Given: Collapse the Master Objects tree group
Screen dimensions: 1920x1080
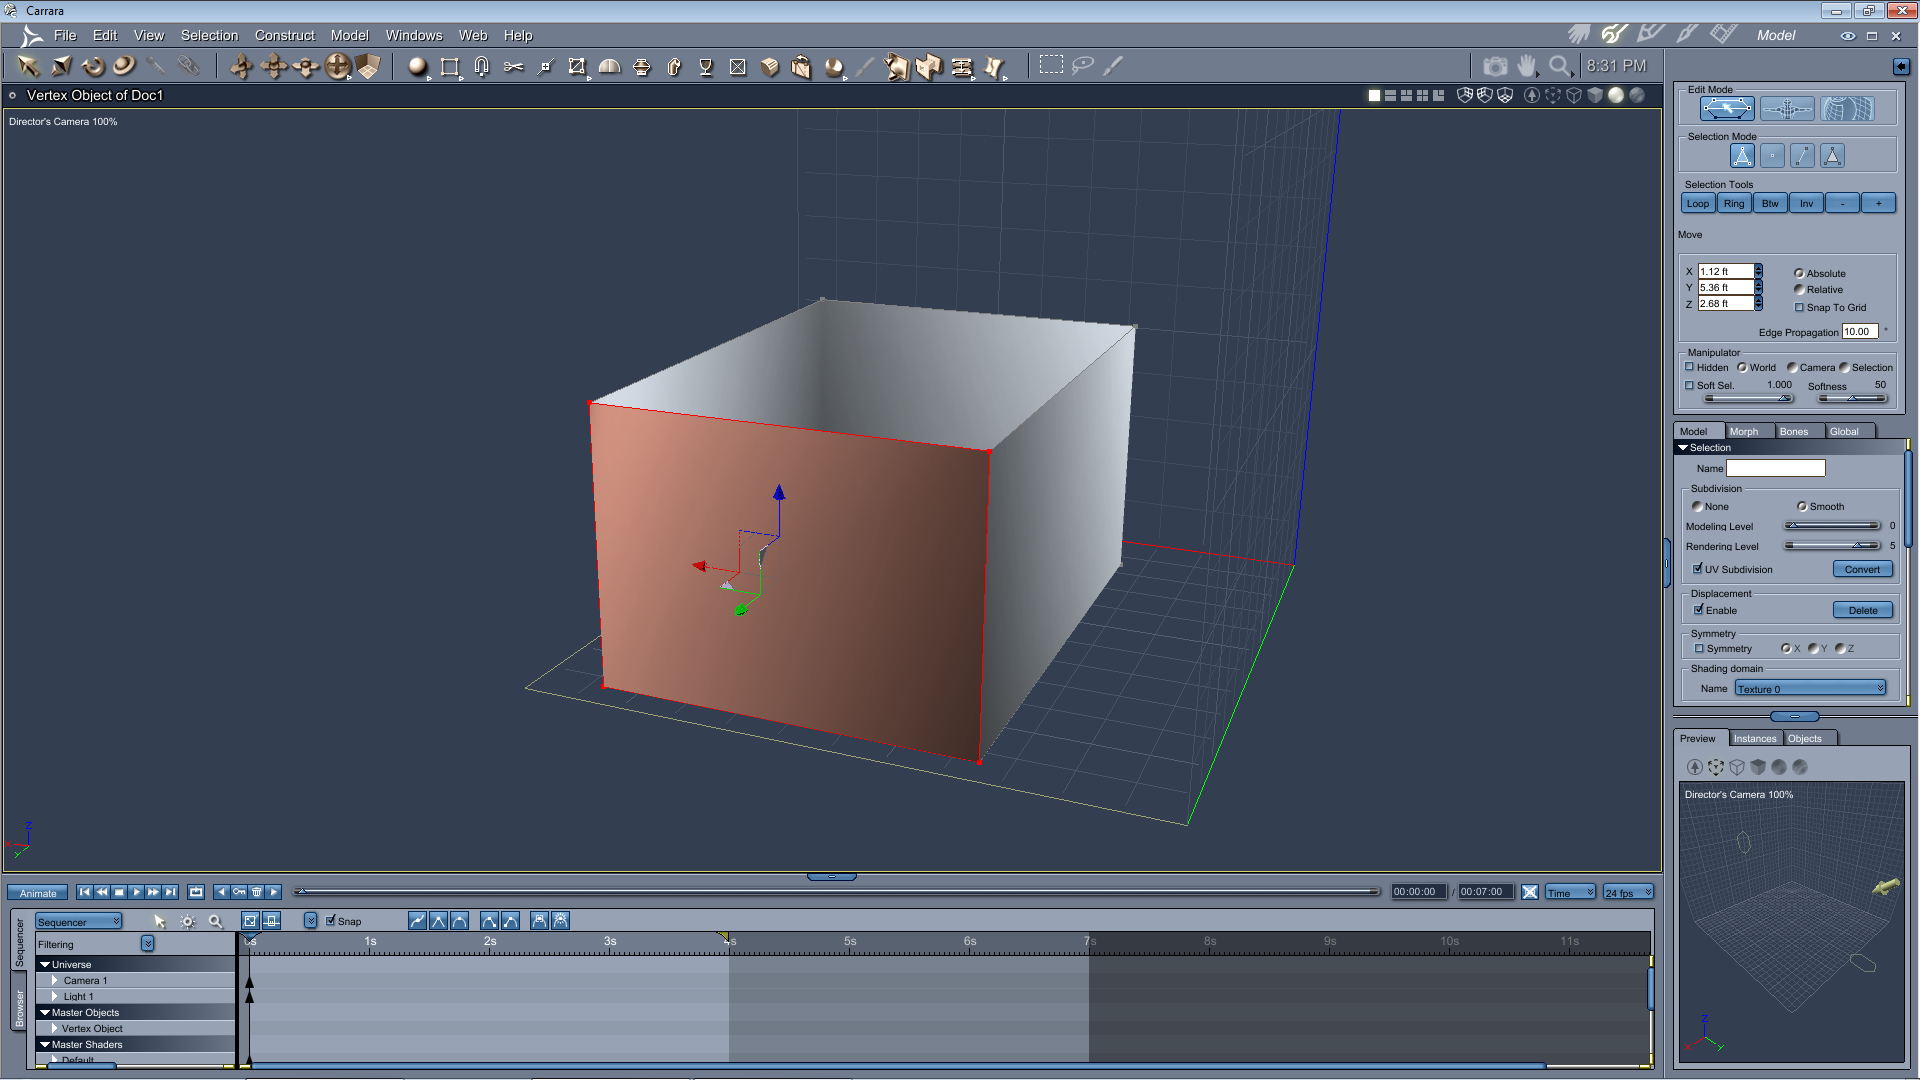Looking at the screenshot, I should pyautogui.click(x=45, y=1013).
